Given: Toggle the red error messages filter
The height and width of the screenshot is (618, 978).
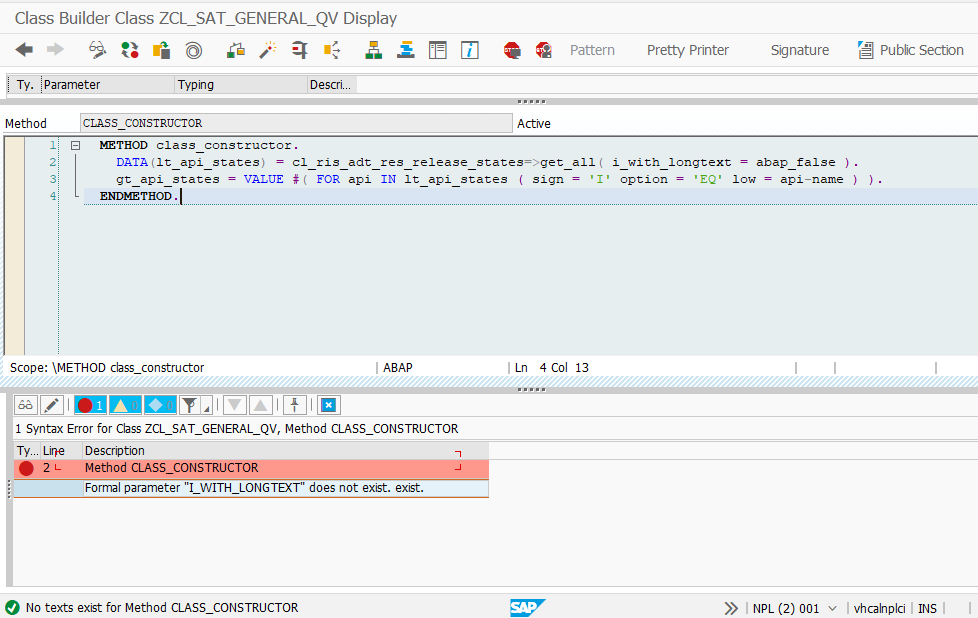Looking at the screenshot, I should point(89,405).
